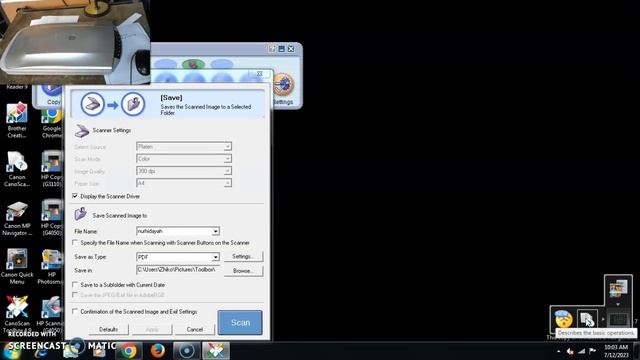
Task: Click the basic operations icon in Quick Menu
Action: (x=587, y=319)
